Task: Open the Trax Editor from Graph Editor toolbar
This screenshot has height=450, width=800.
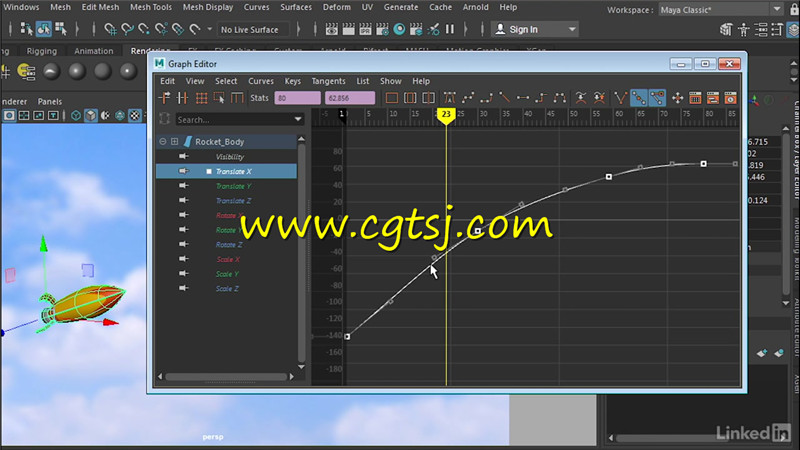Action: 713,98
